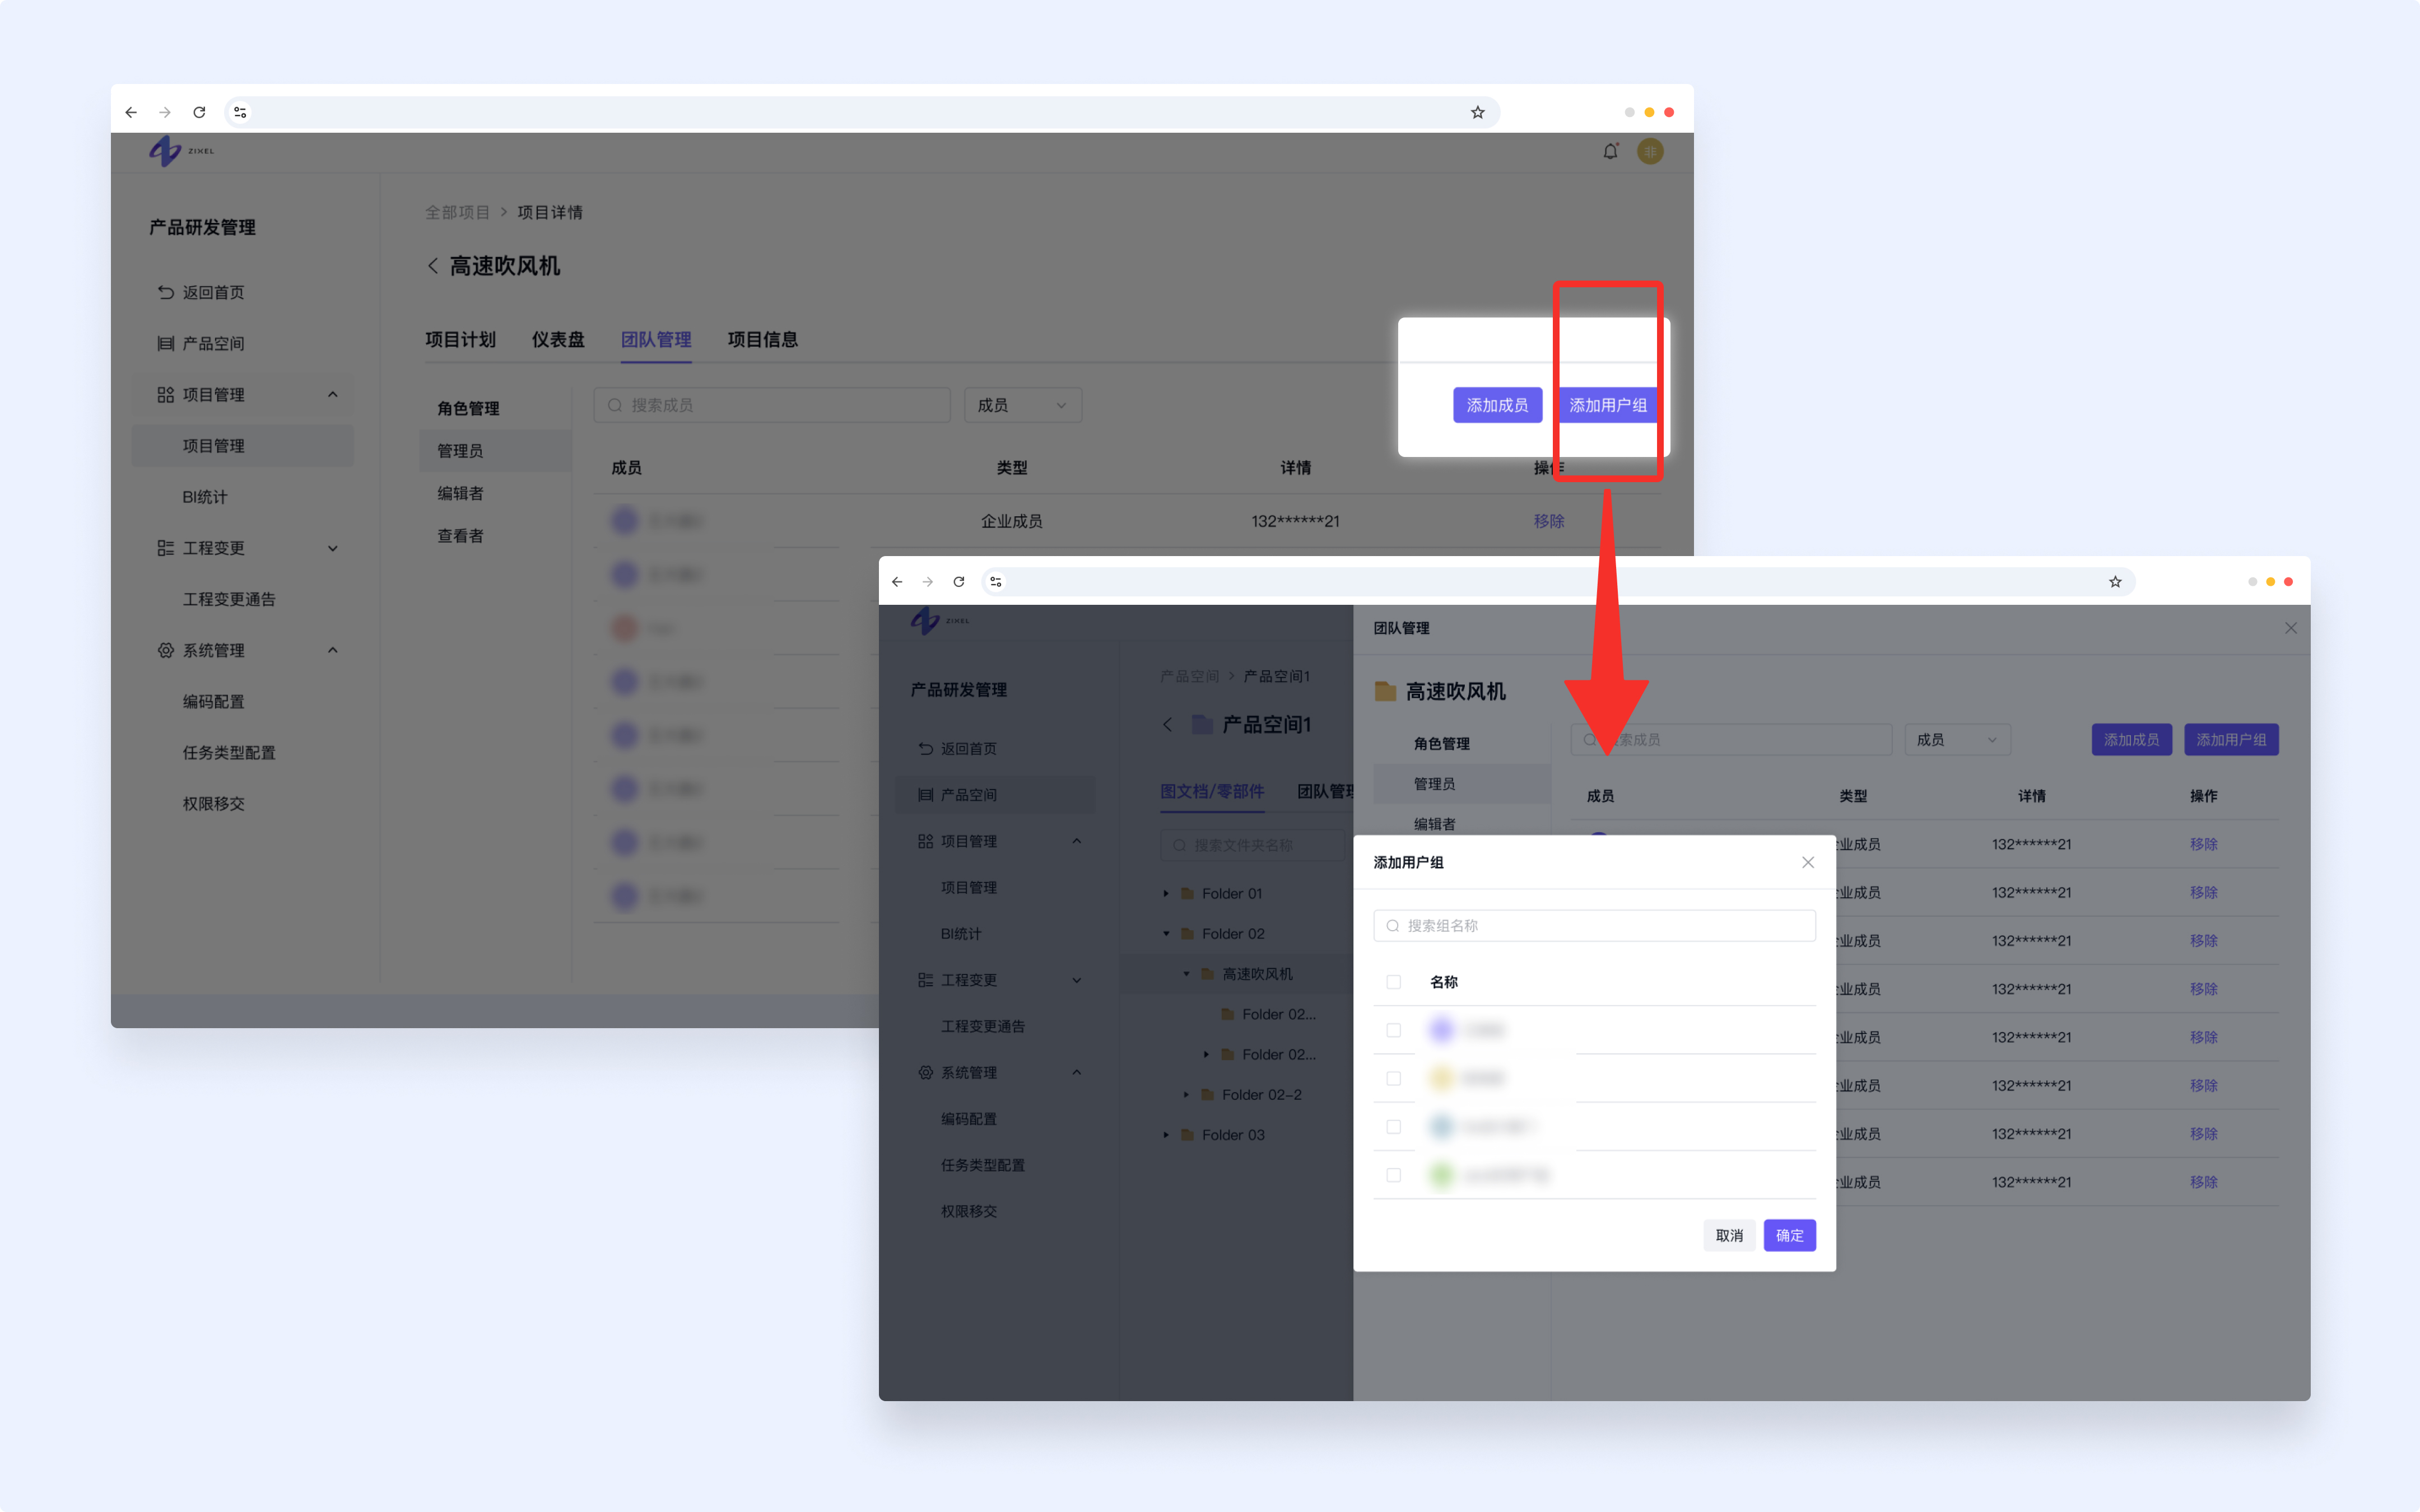Click the Folder 01 folder icon
Viewport: 2420px width, 1512px height.
pos(1187,893)
